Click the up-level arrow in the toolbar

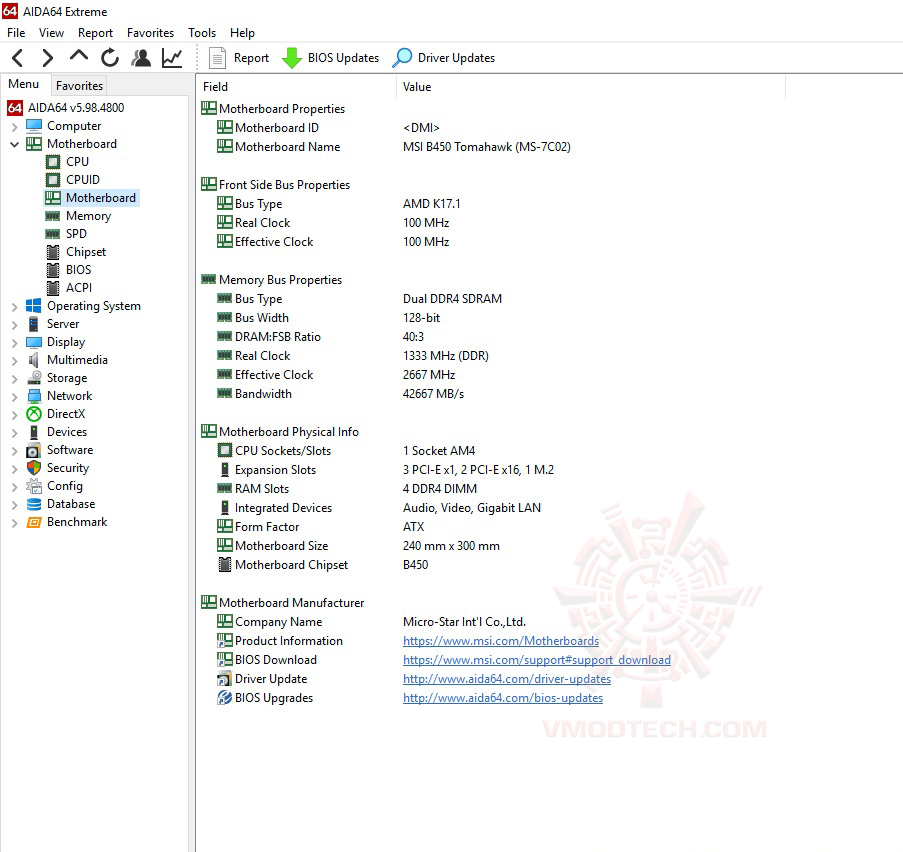pyautogui.click(x=78, y=56)
